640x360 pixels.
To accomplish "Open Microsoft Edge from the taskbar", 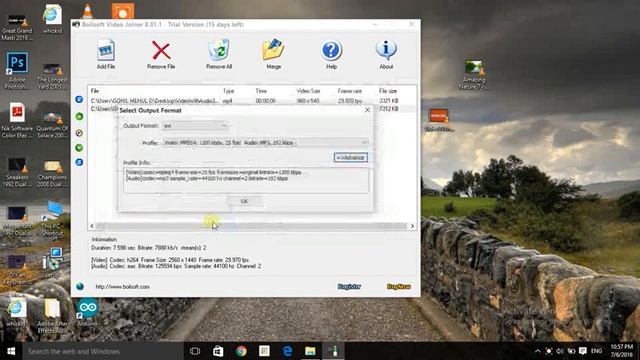I will pyautogui.click(x=287, y=351).
